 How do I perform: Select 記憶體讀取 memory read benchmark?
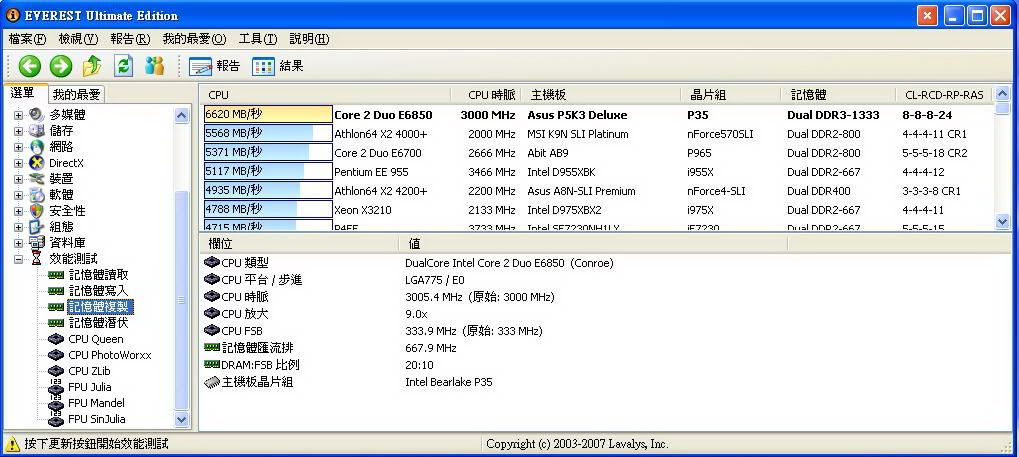tap(99, 275)
